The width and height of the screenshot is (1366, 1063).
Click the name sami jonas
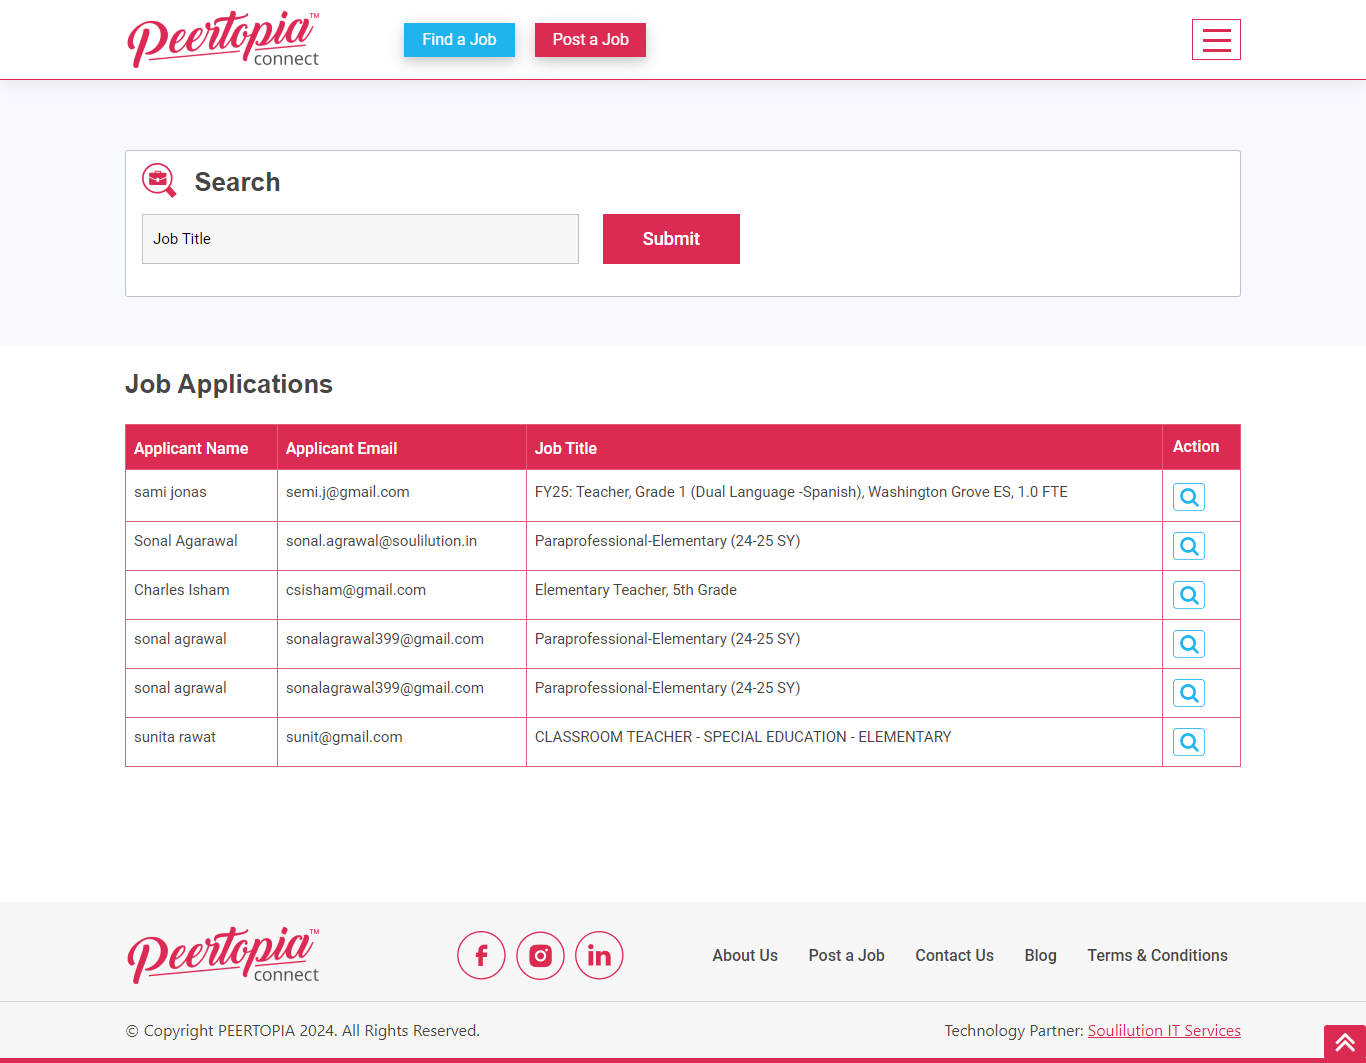[170, 492]
